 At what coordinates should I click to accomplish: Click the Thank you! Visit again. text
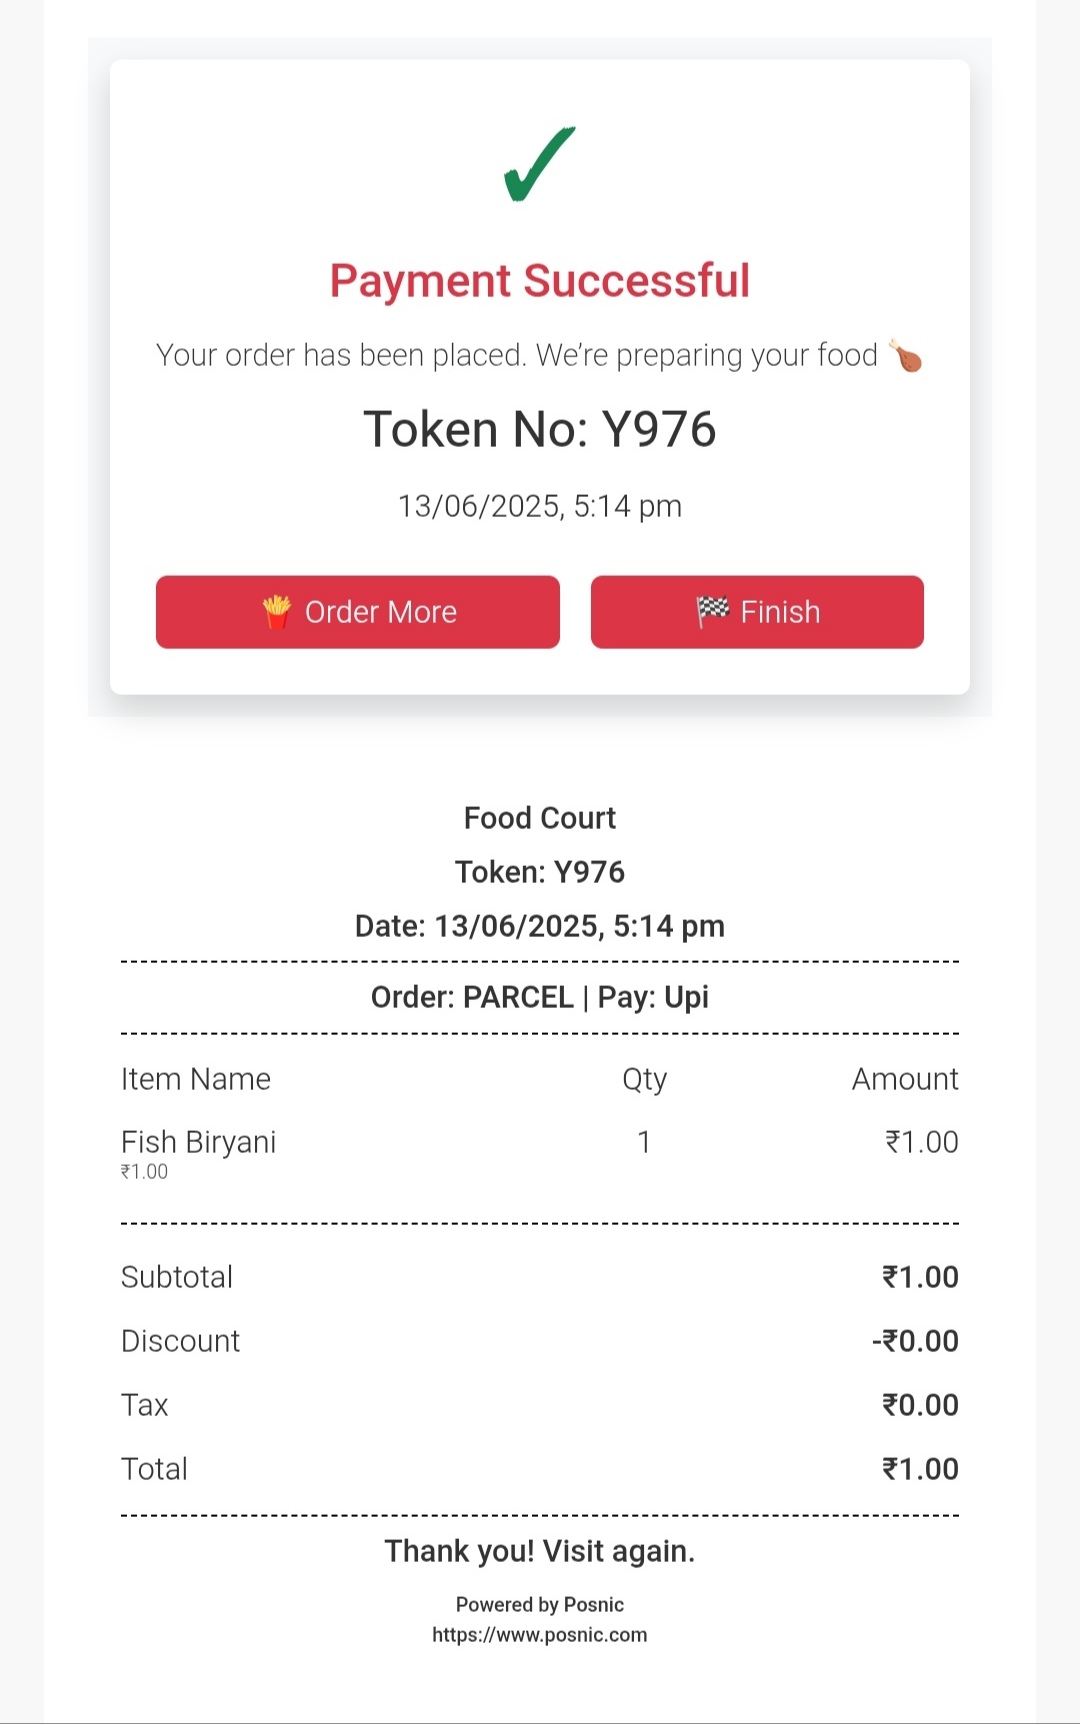[x=540, y=1551]
